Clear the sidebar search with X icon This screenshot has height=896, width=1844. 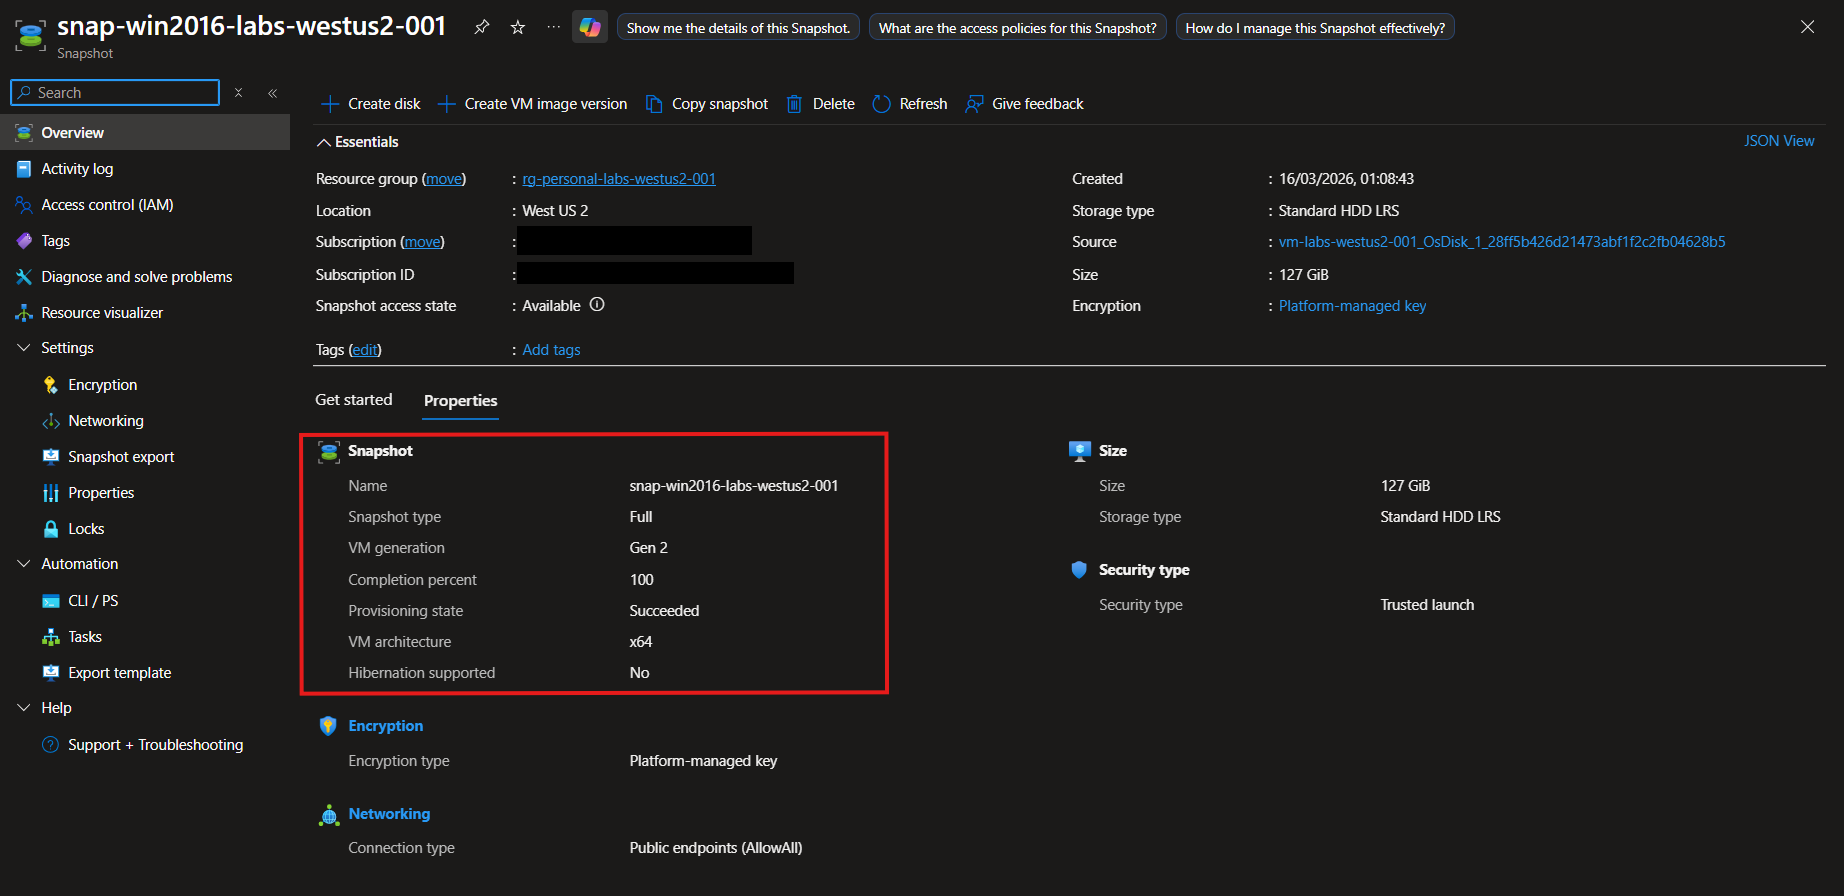pos(238,93)
